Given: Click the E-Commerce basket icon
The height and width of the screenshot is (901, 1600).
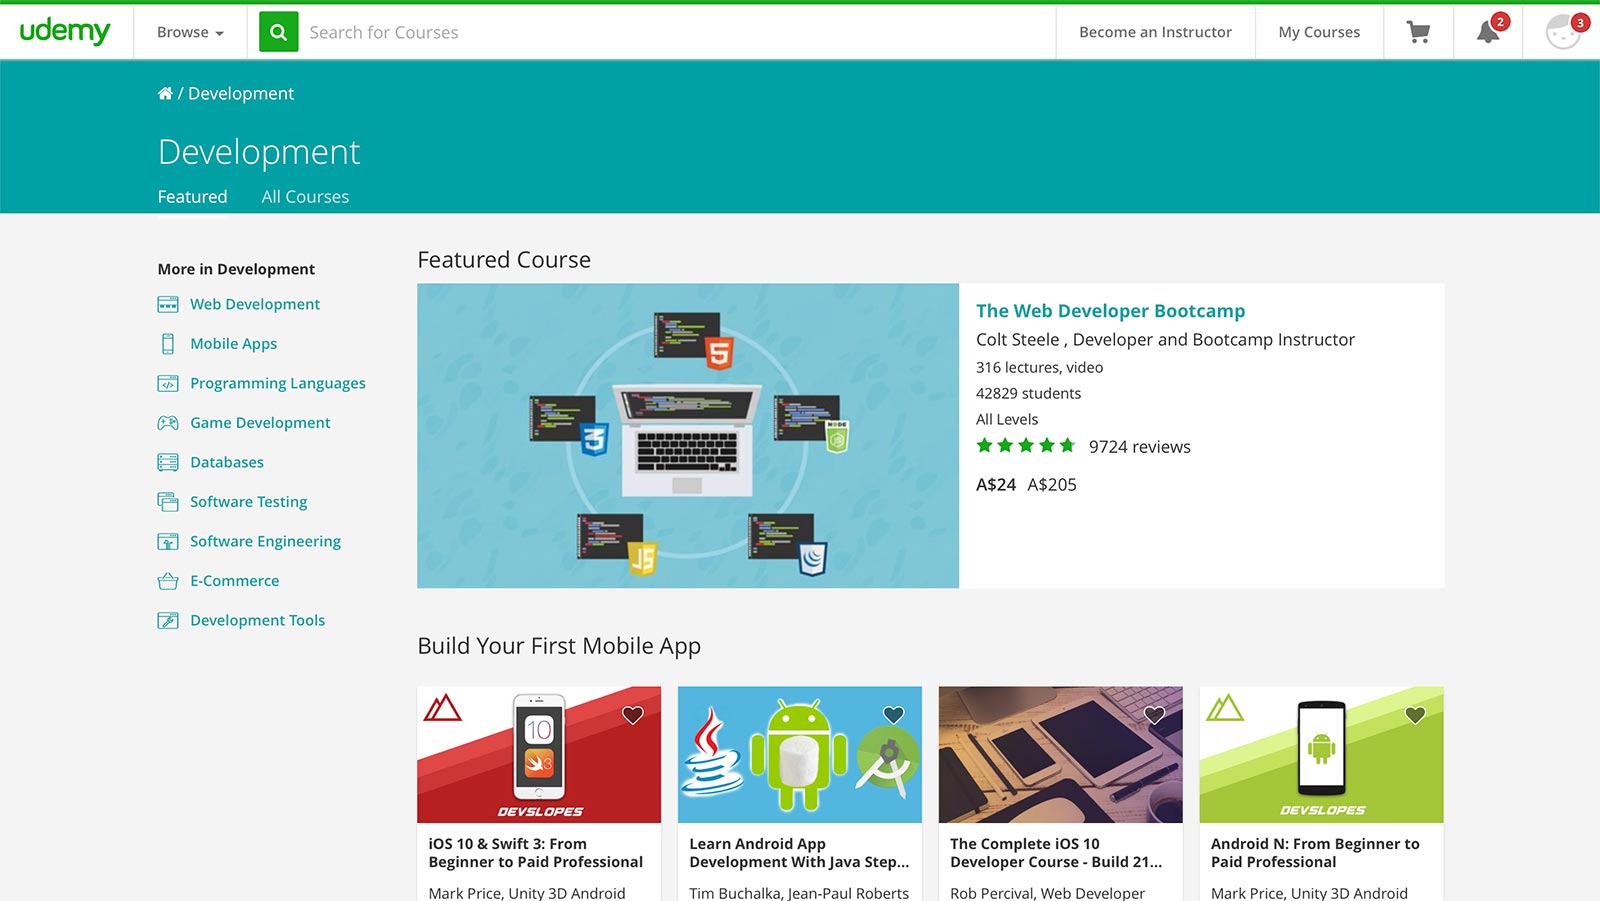Looking at the screenshot, I should click(168, 581).
